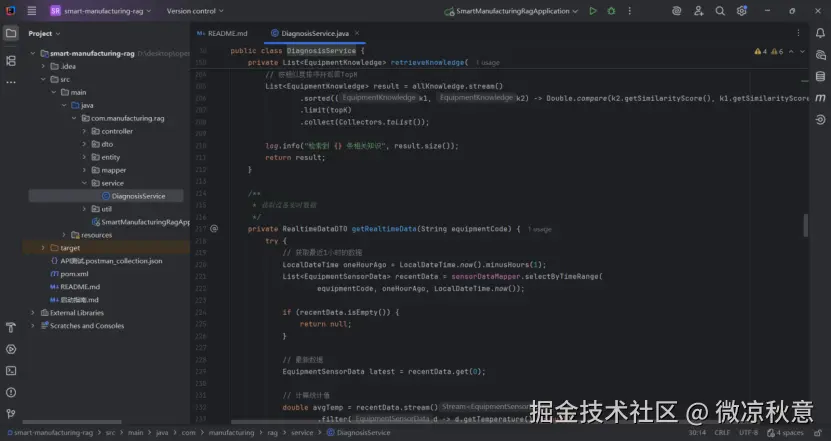Expand the dto package
Screen dimensions: 831x442
coord(84,144)
